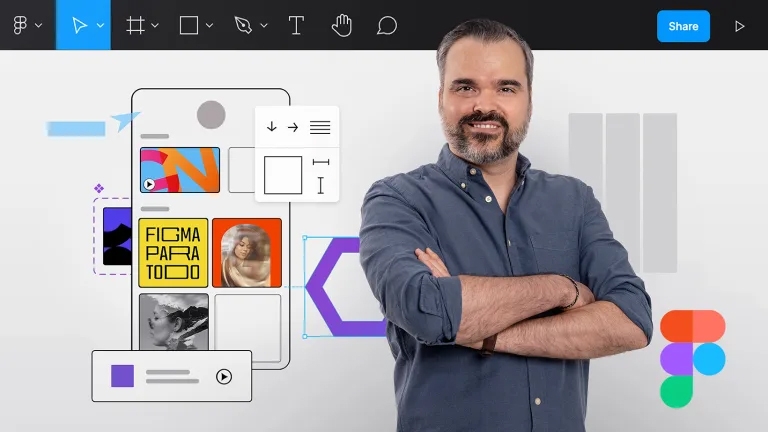This screenshot has width=768, height=432.
Task: Select the Frame tool
Action: coord(135,26)
